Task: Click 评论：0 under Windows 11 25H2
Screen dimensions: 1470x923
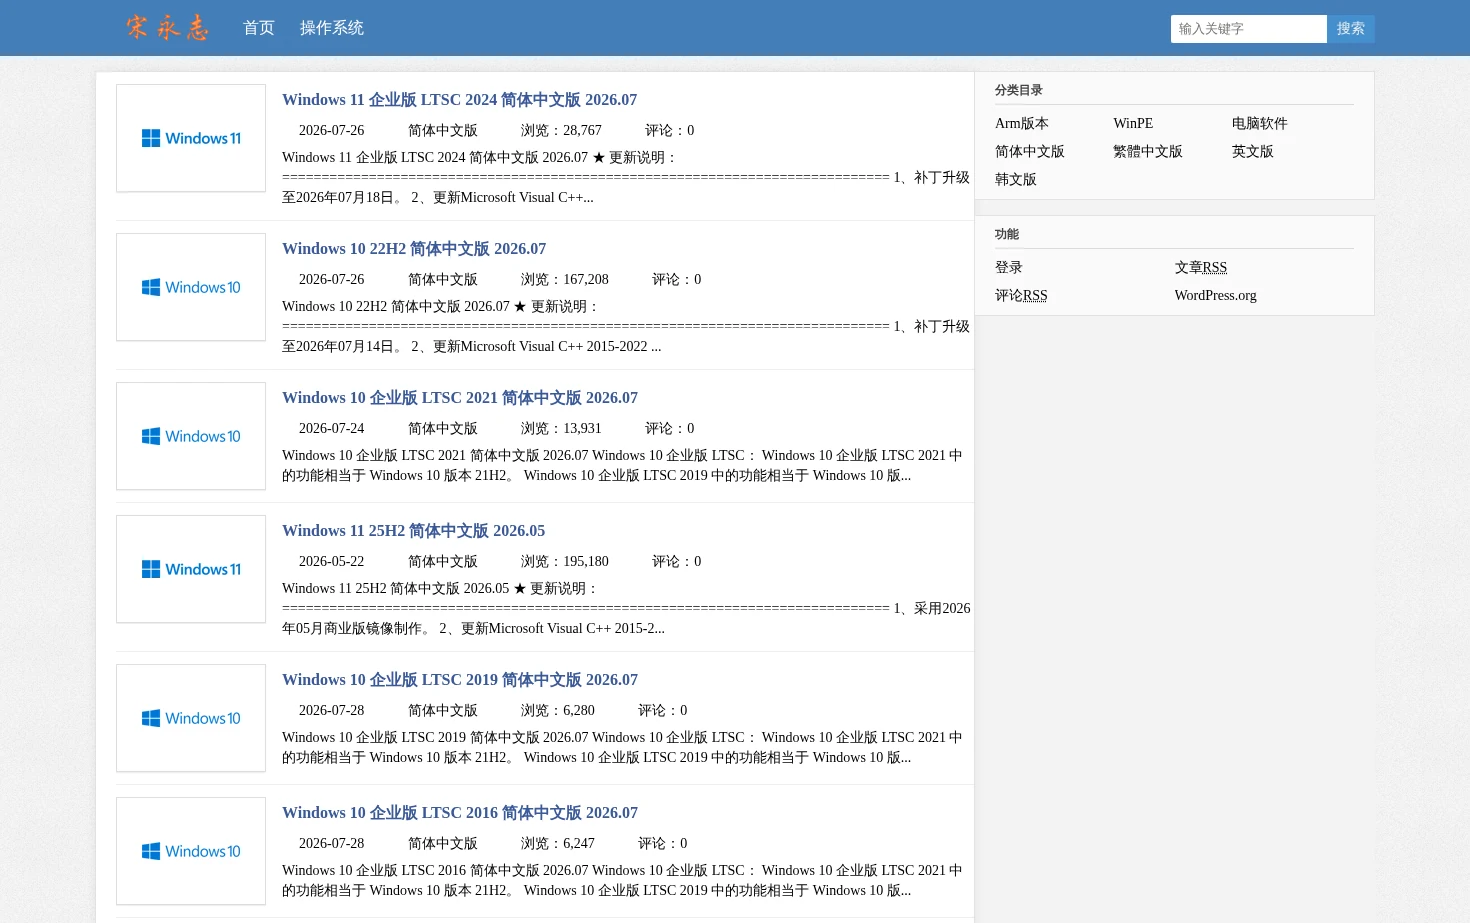Action: [677, 562]
